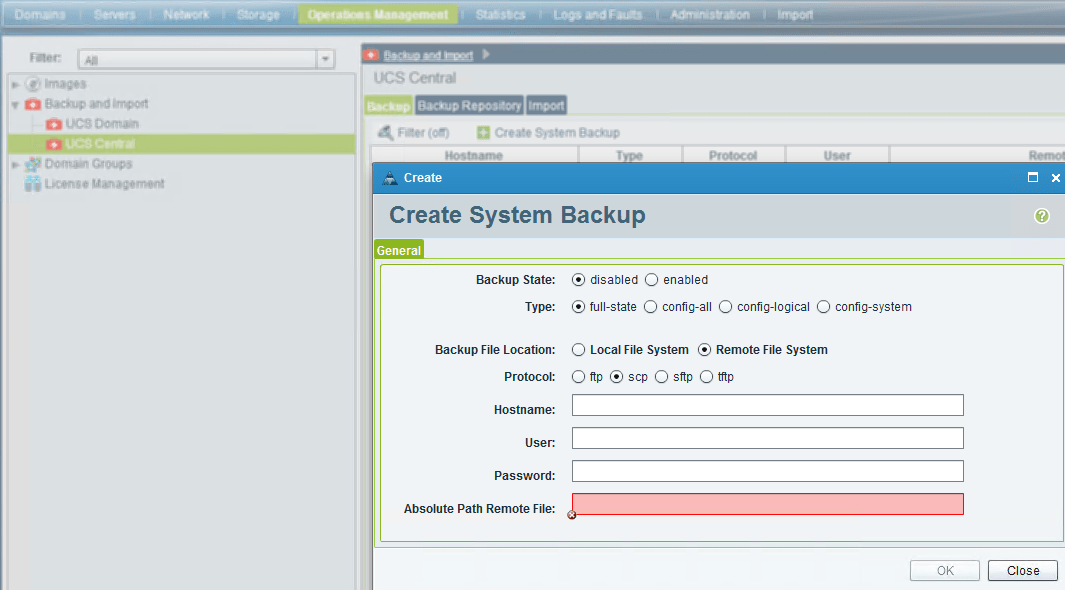Select ftp protocol
This screenshot has height=590, width=1065.
click(578, 377)
